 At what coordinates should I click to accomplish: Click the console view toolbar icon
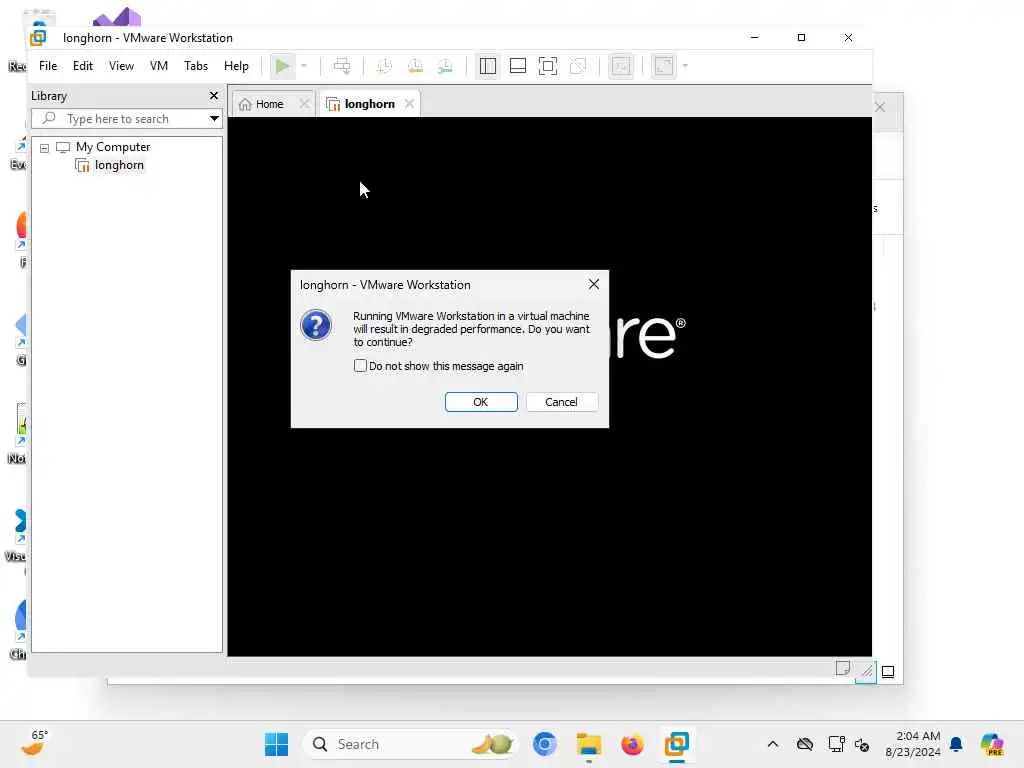coord(620,66)
